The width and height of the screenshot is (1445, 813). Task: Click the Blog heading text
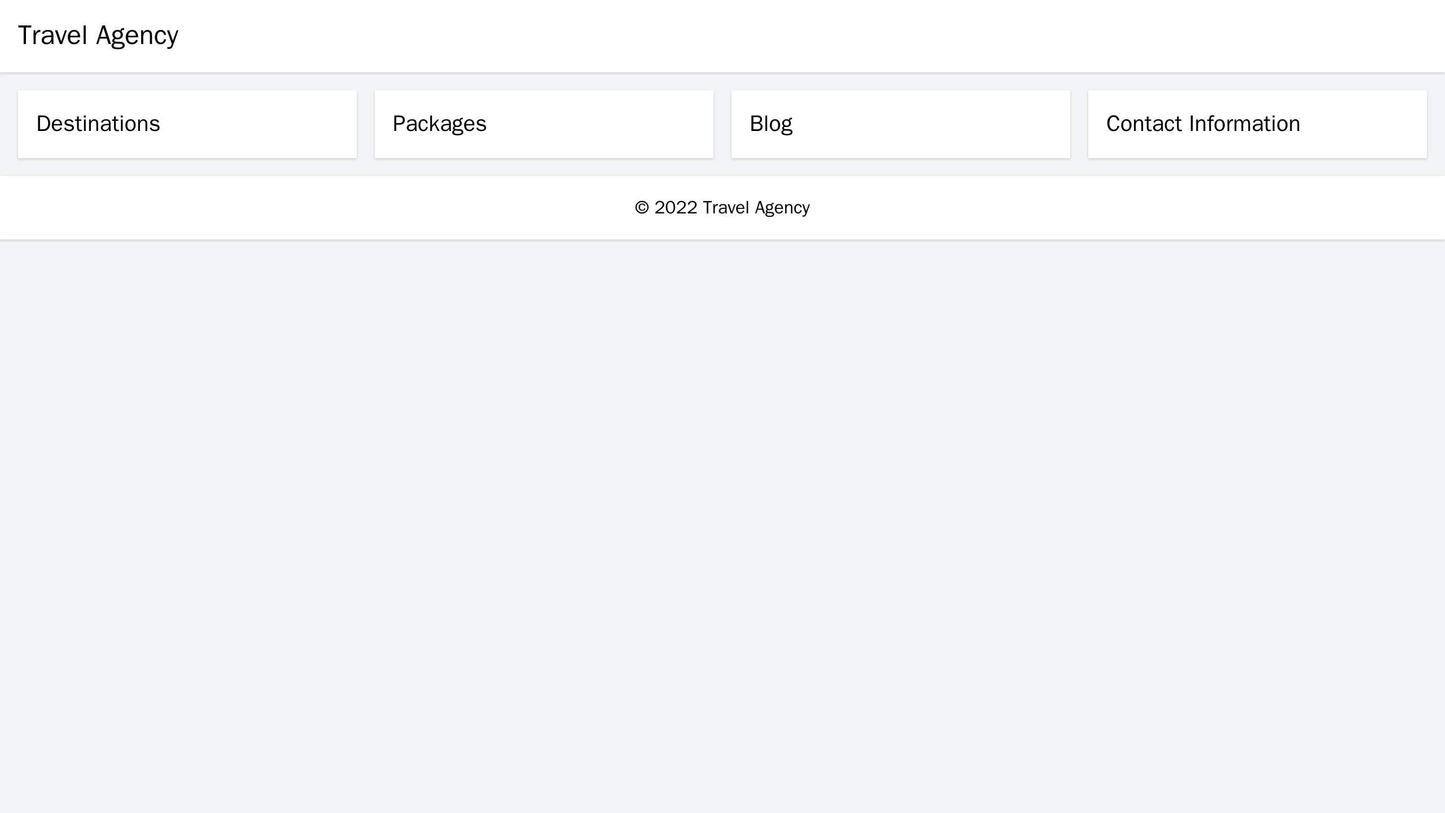click(770, 124)
